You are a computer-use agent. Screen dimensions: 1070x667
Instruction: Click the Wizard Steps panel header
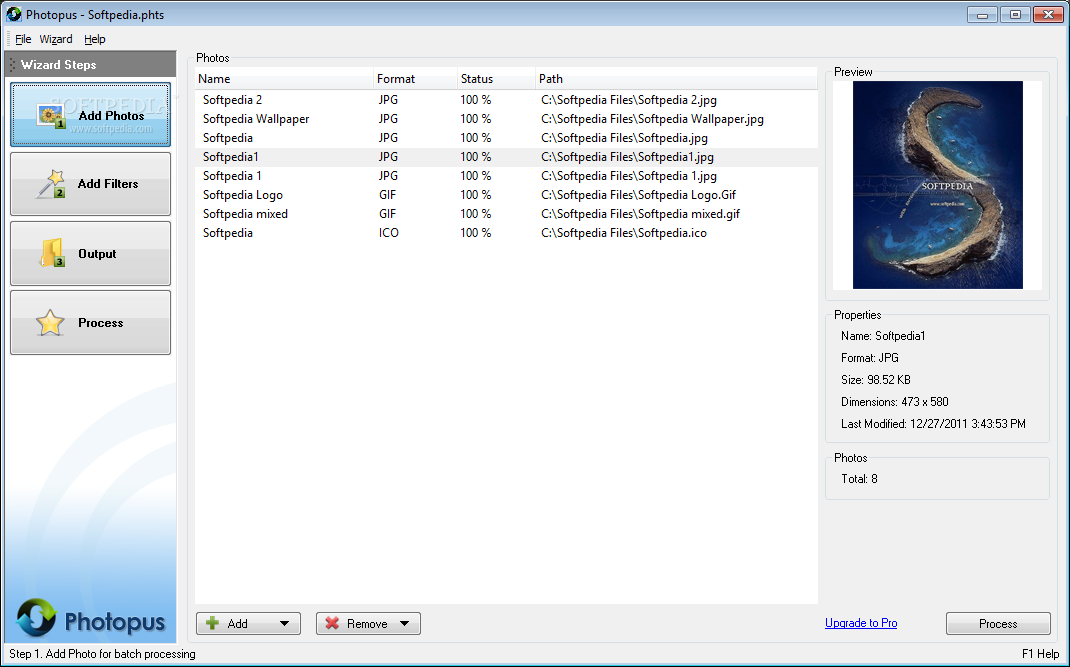[90, 65]
